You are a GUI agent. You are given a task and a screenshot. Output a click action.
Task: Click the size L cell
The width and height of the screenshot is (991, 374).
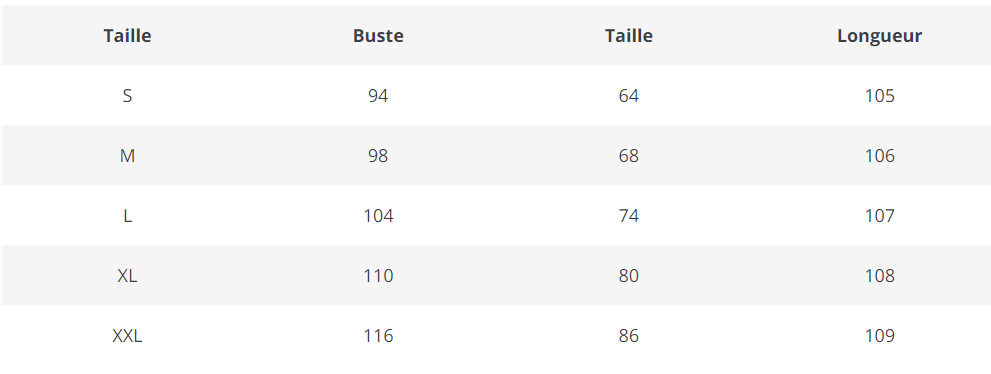[x=127, y=216]
